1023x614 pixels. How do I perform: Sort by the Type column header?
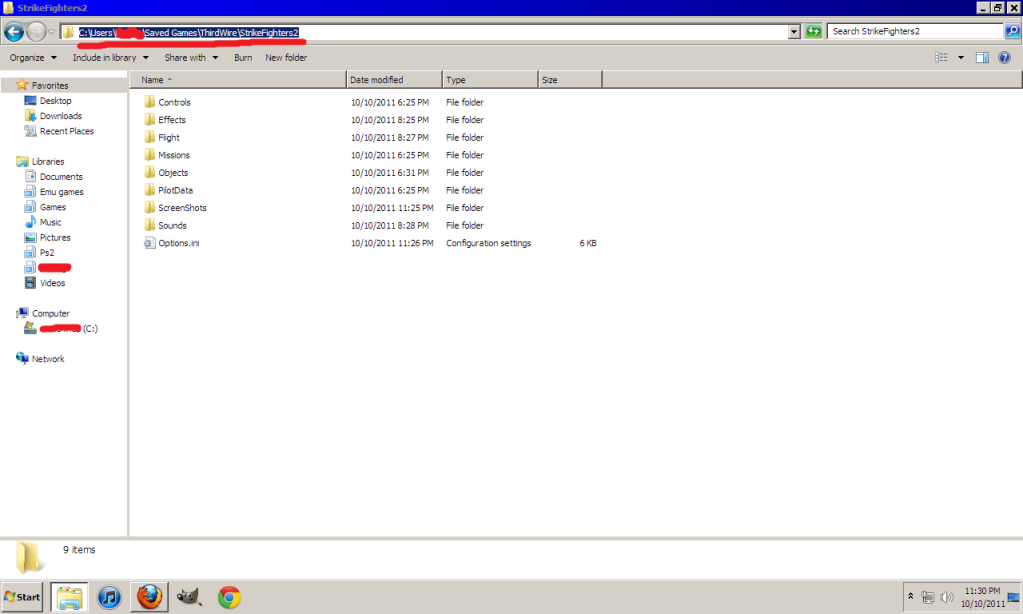[x=490, y=80]
